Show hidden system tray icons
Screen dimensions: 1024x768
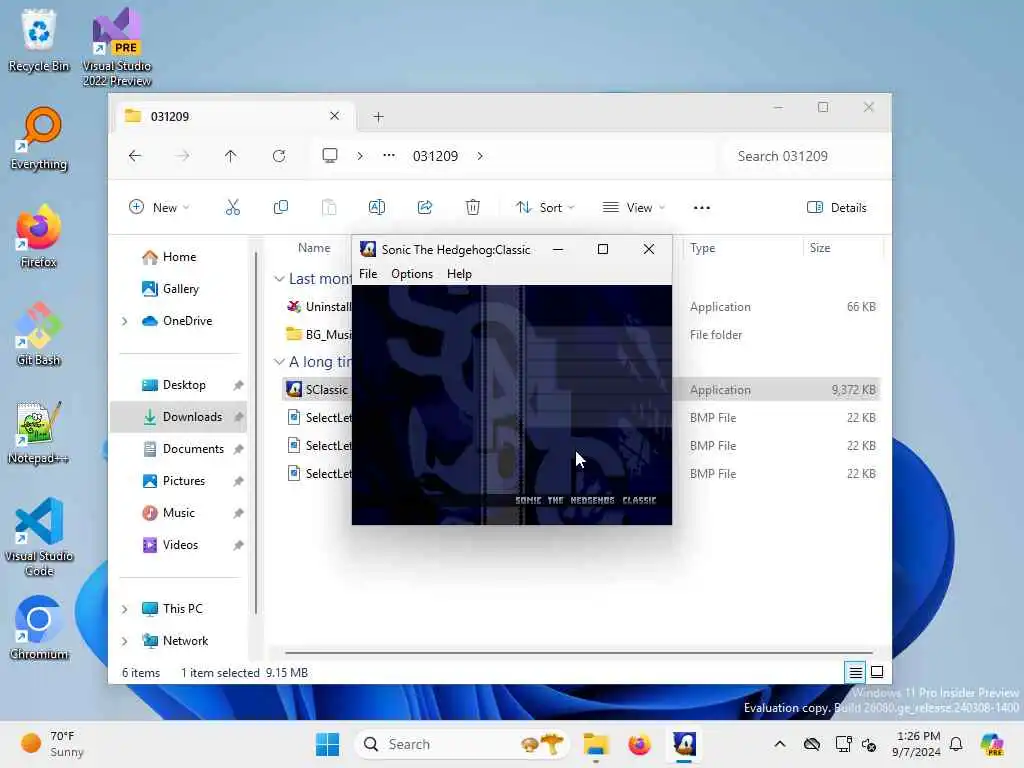(x=780, y=744)
